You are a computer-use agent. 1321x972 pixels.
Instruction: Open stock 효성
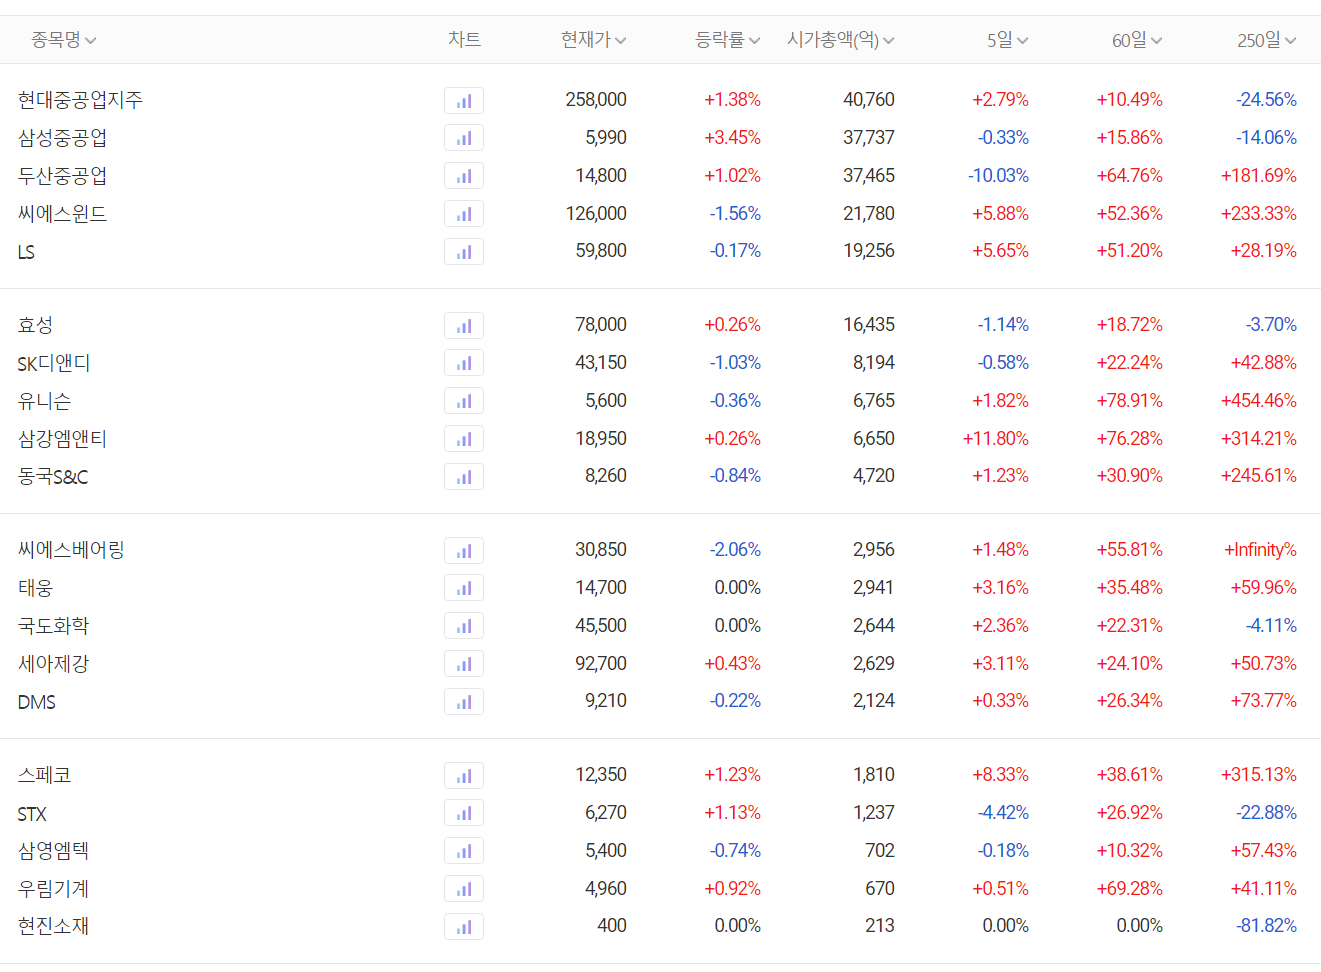point(35,325)
